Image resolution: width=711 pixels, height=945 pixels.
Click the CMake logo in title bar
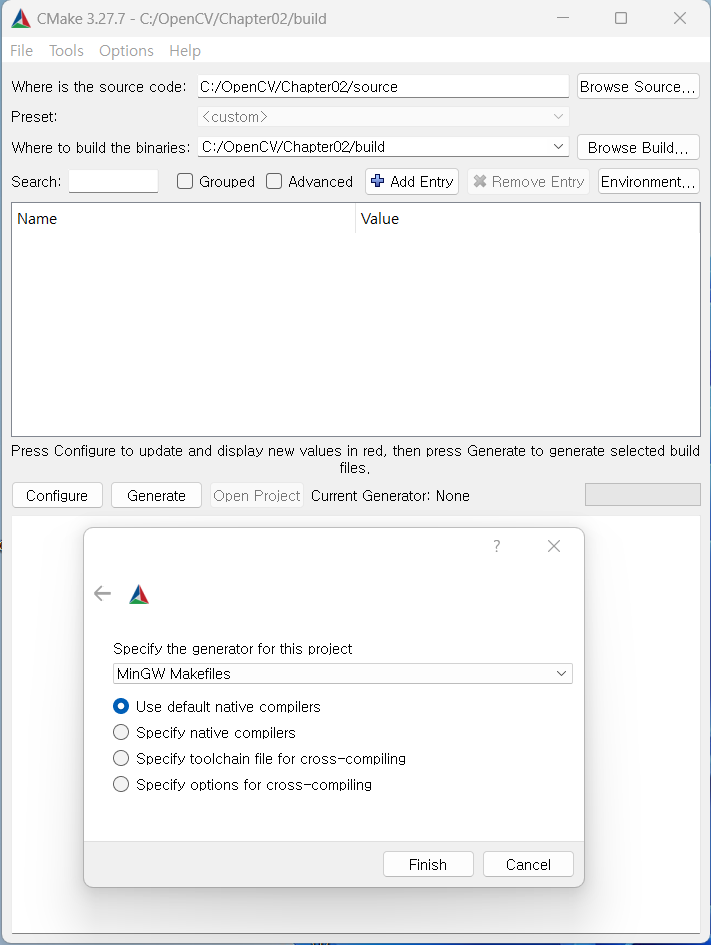pos(20,19)
